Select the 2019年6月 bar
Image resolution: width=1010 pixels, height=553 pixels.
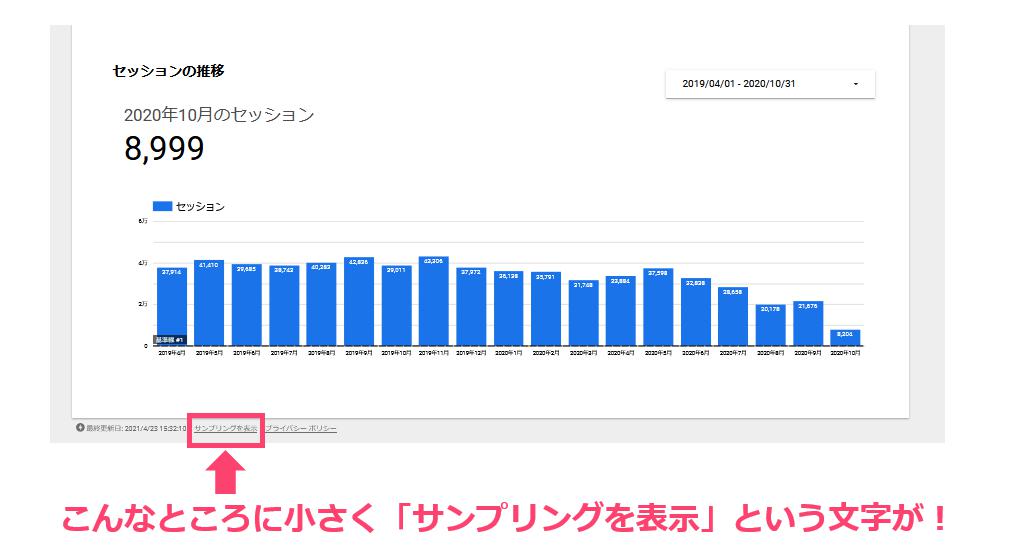coord(247,305)
